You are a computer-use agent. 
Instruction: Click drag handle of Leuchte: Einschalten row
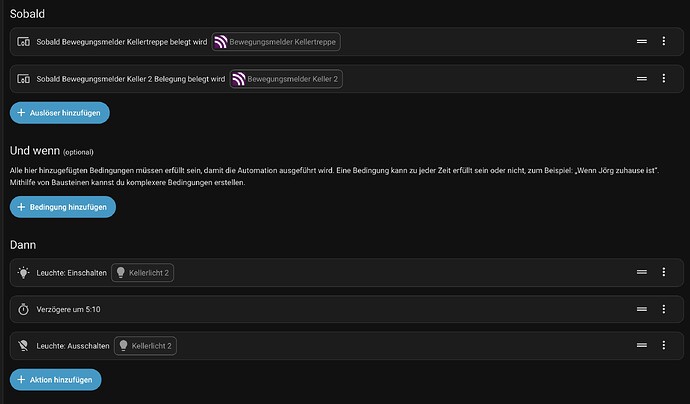[x=642, y=272]
